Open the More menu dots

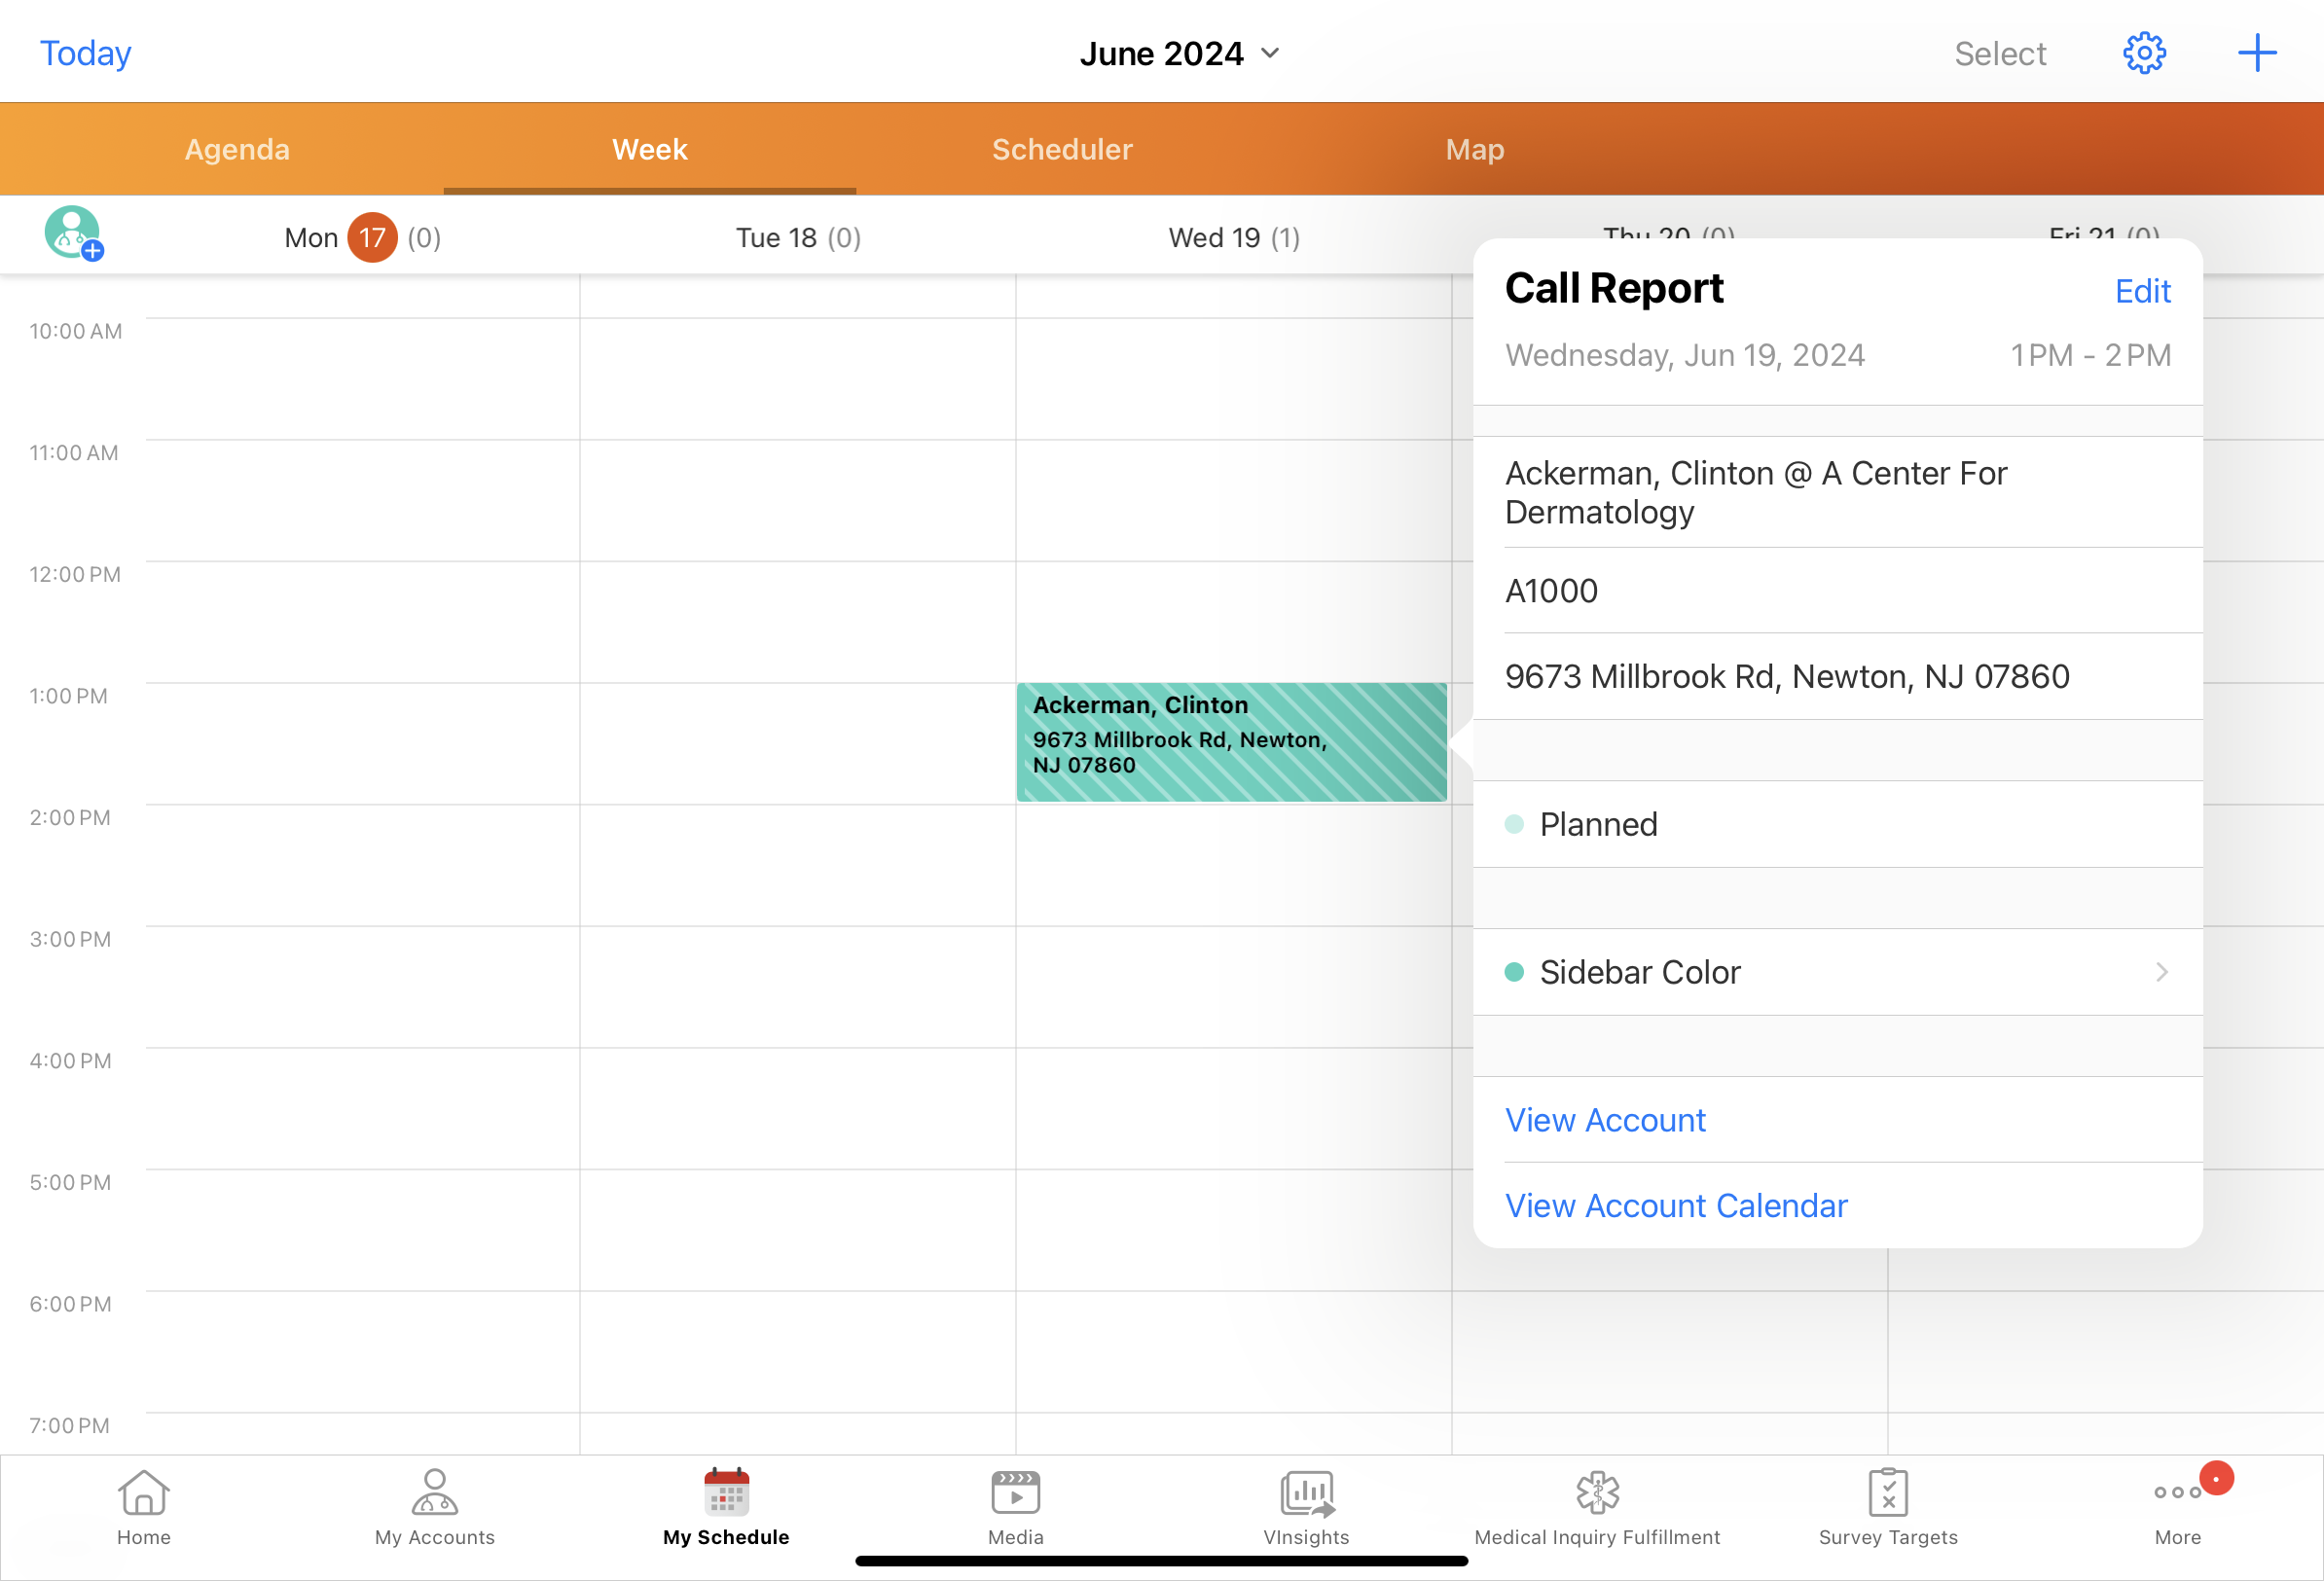(x=2177, y=1494)
